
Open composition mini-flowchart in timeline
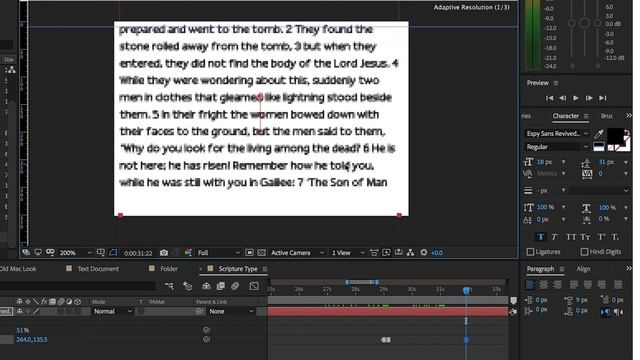169,286
